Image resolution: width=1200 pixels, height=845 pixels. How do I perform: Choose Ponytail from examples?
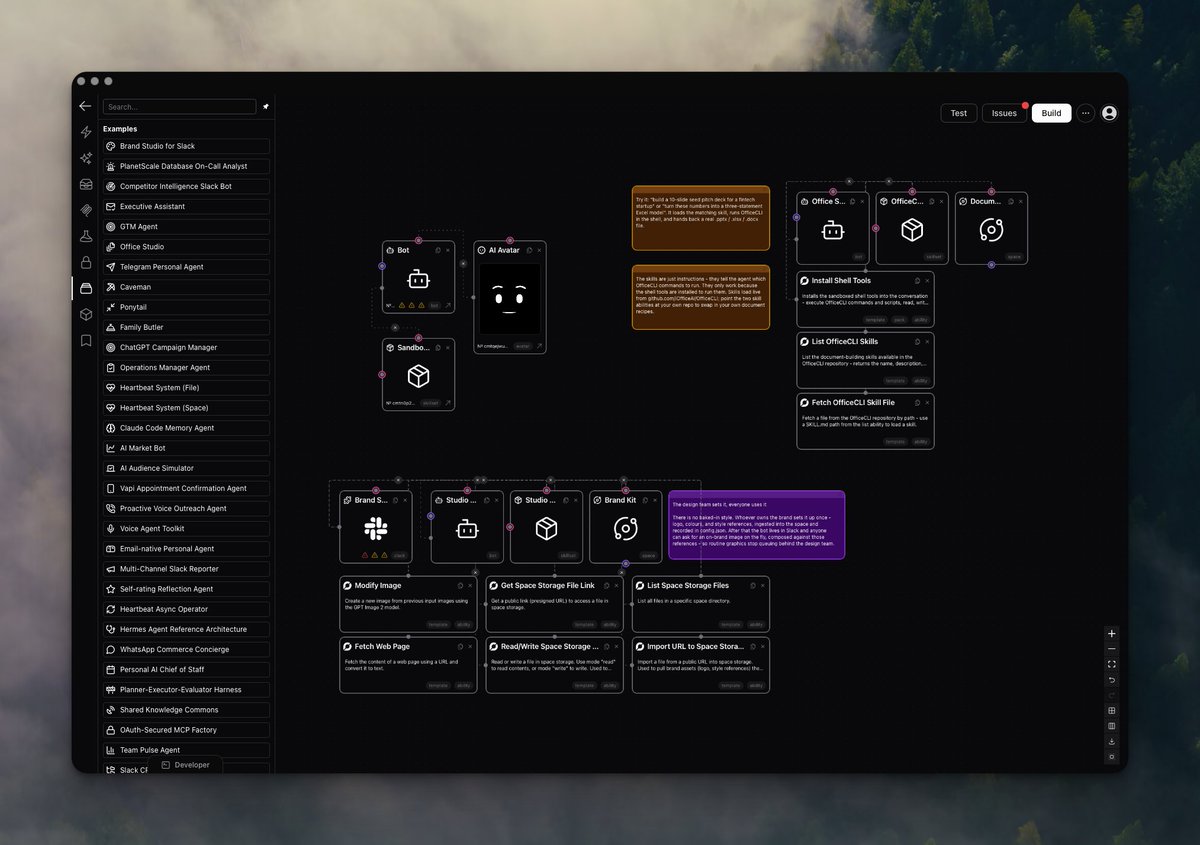click(x=186, y=307)
